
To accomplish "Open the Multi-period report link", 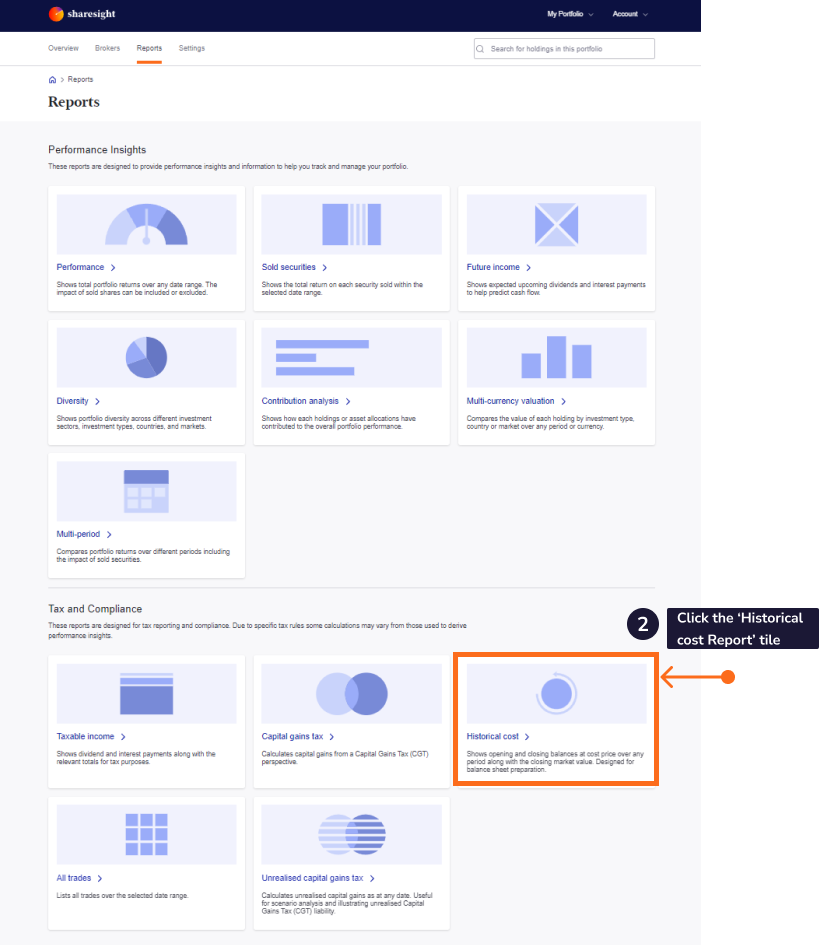I will (78, 534).
